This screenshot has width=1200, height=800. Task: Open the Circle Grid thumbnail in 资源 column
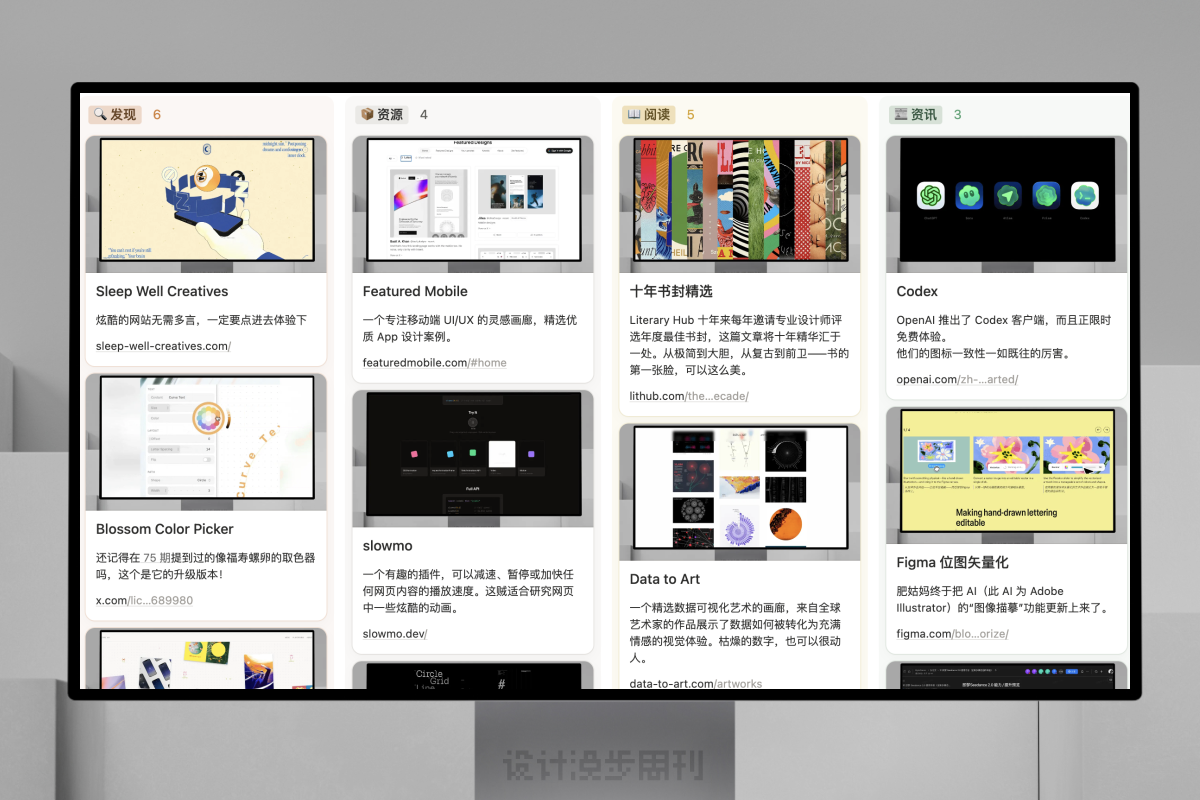coord(473,675)
